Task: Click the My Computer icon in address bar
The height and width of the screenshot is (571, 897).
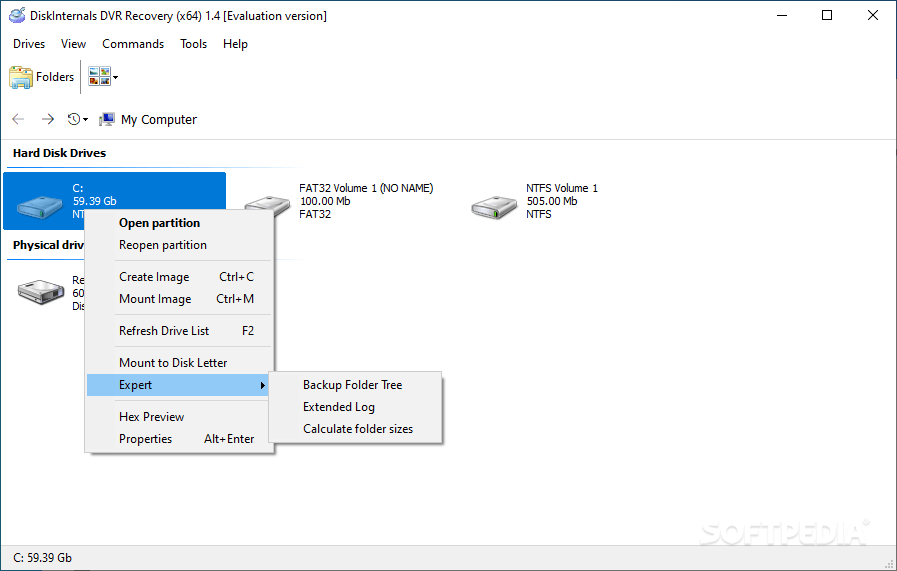Action: pos(106,119)
